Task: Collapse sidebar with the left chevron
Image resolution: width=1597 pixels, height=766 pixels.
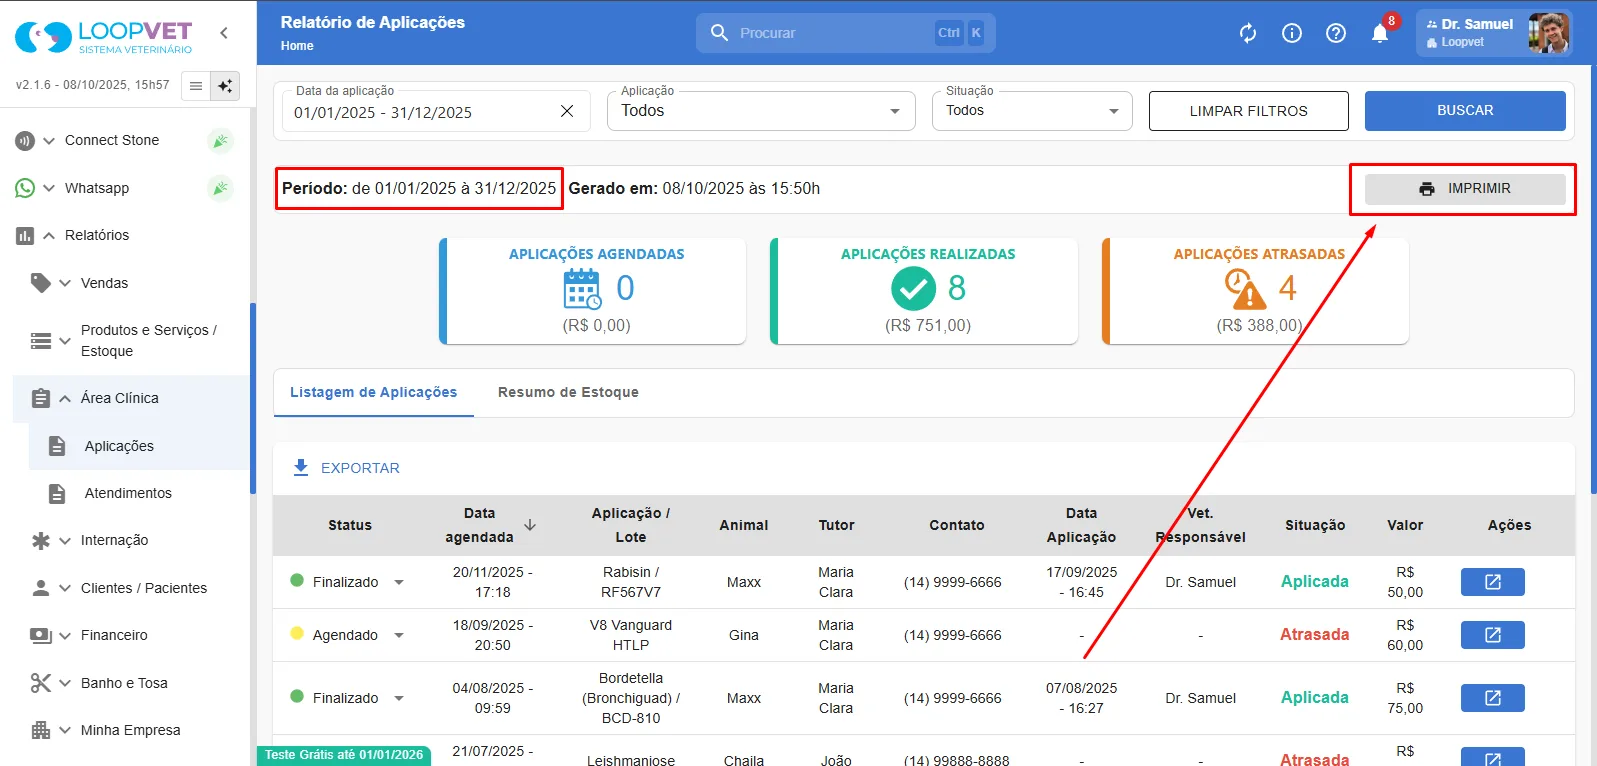Action: coord(224,33)
